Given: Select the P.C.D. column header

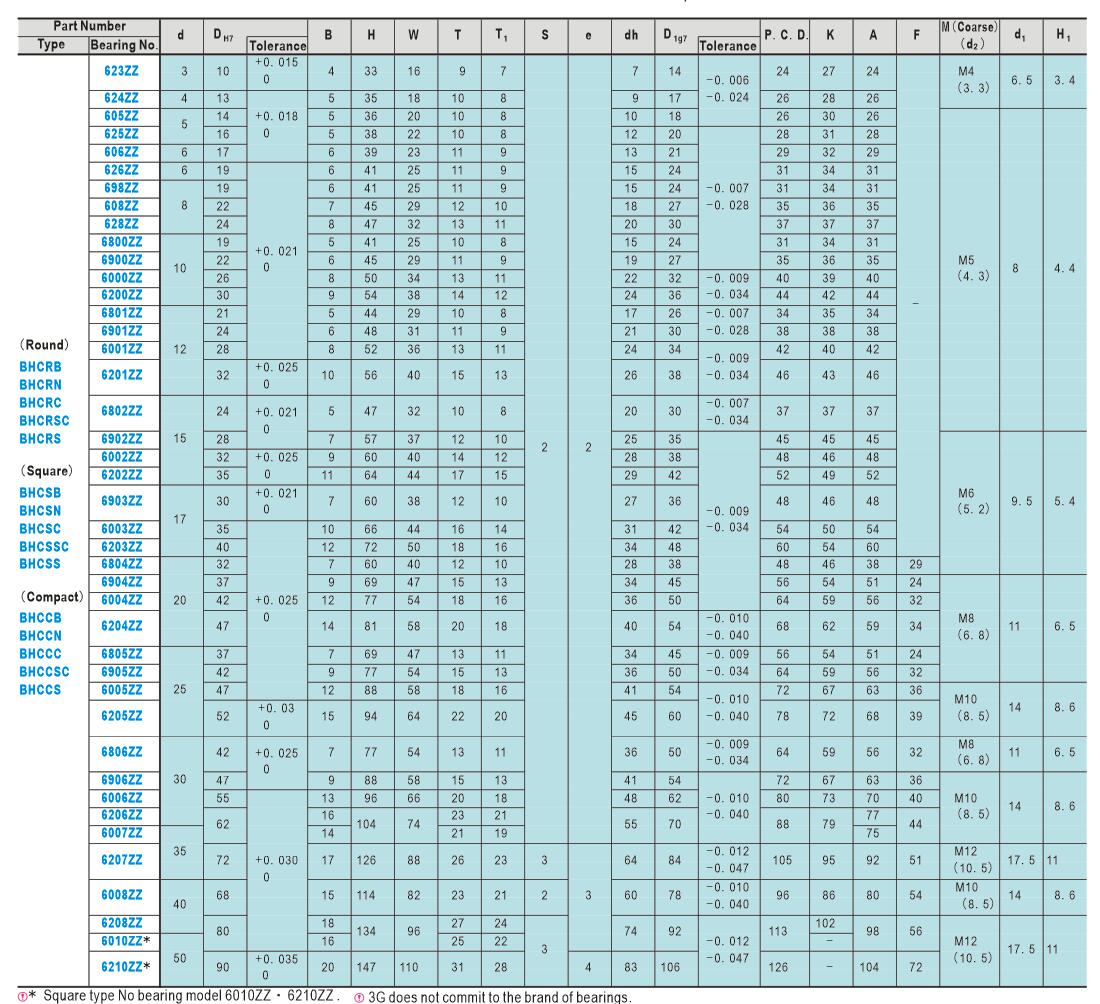Looking at the screenshot, I should pyautogui.click(x=786, y=34).
